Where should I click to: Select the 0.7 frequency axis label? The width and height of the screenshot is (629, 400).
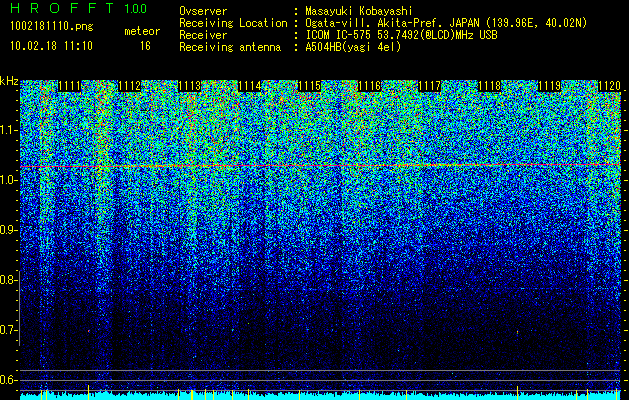click(x=7, y=330)
